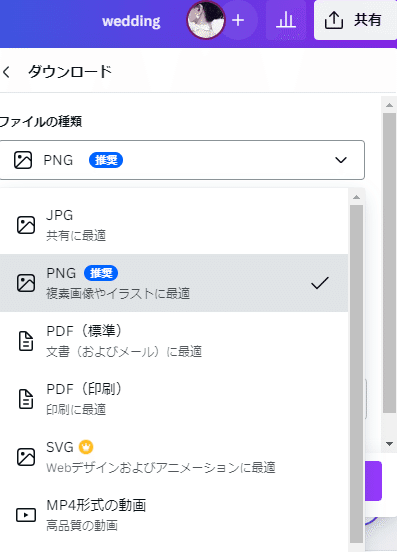This screenshot has width=397, height=552.
Task: Click the user profile avatar
Action: (206, 20)
